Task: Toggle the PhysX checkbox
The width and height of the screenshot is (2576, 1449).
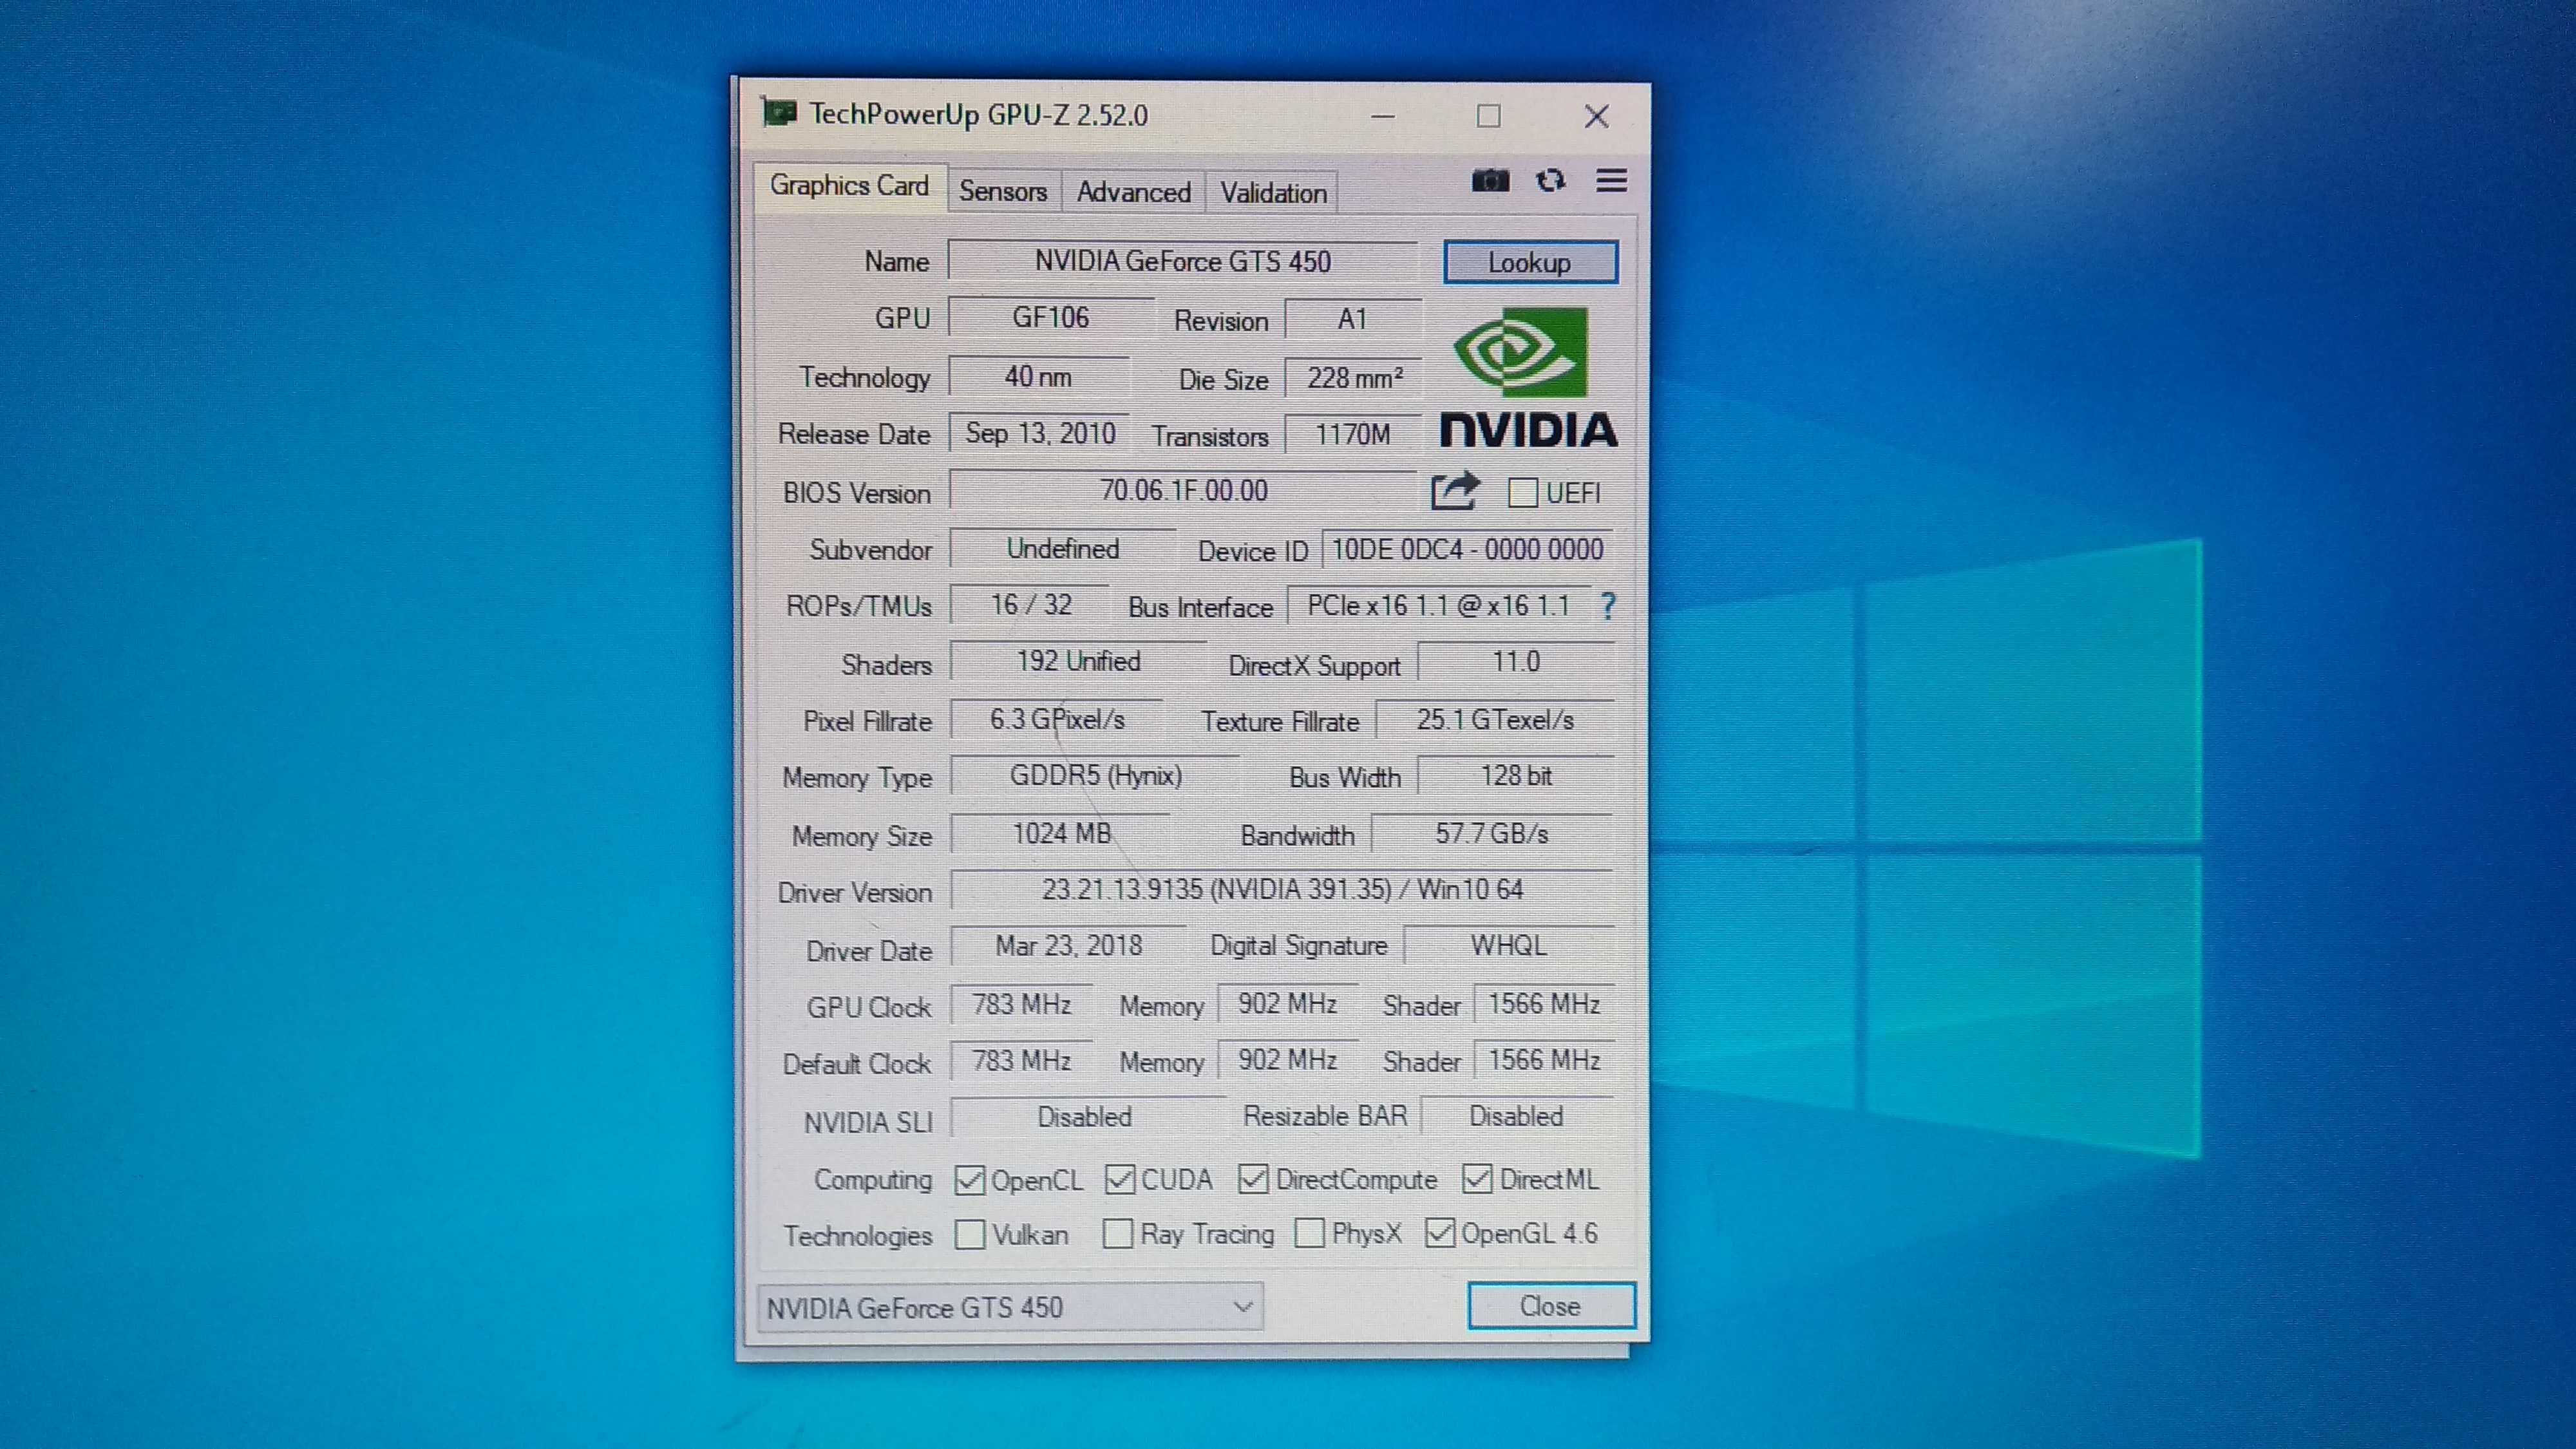Action: (1309, 1233)
